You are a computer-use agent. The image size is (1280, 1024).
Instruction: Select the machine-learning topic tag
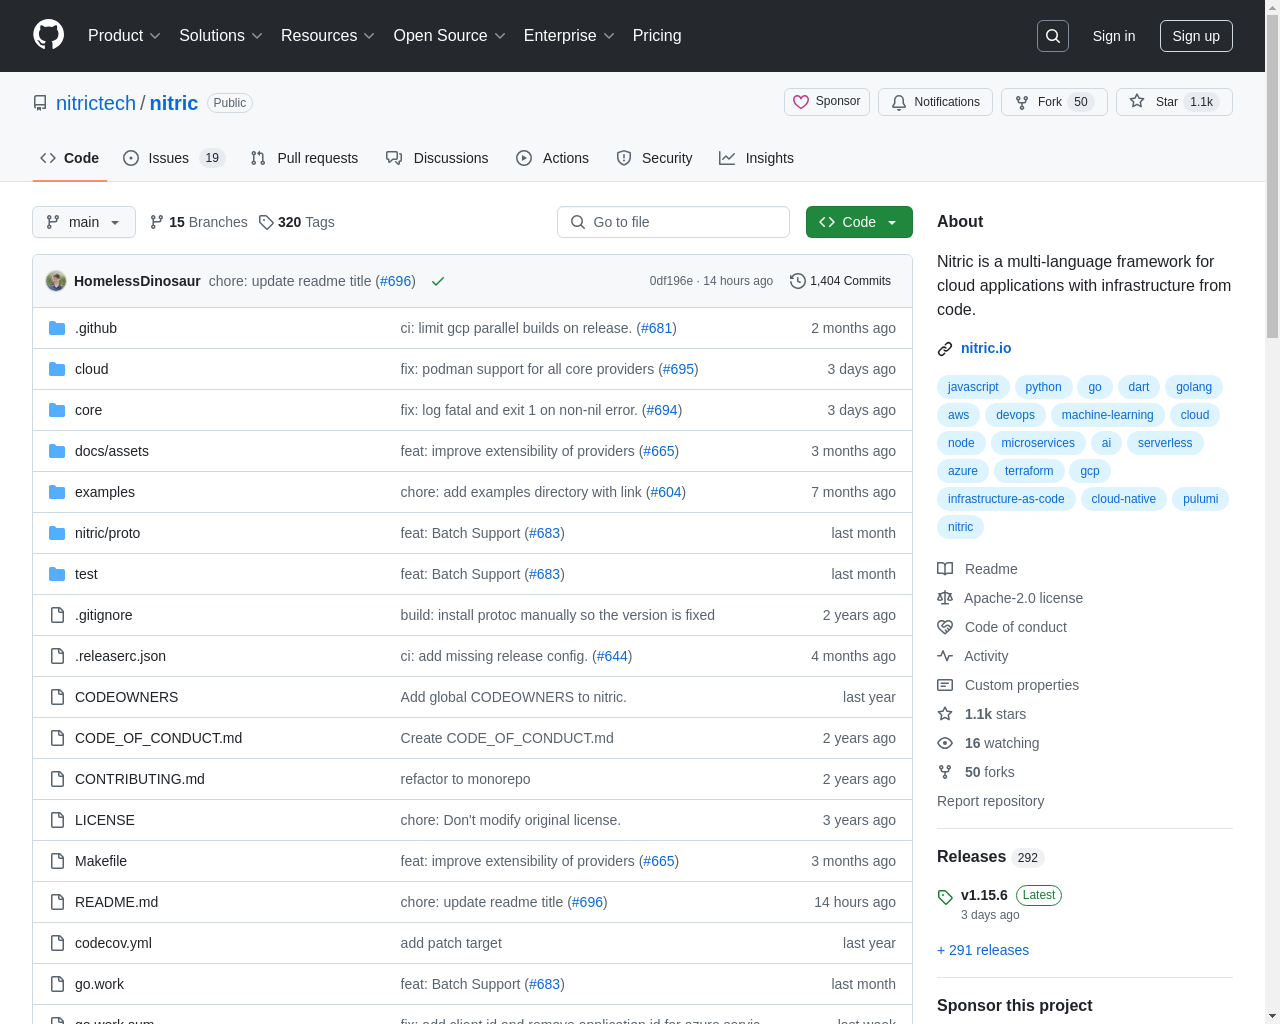pyautogui.click(x=1107, y=415)
